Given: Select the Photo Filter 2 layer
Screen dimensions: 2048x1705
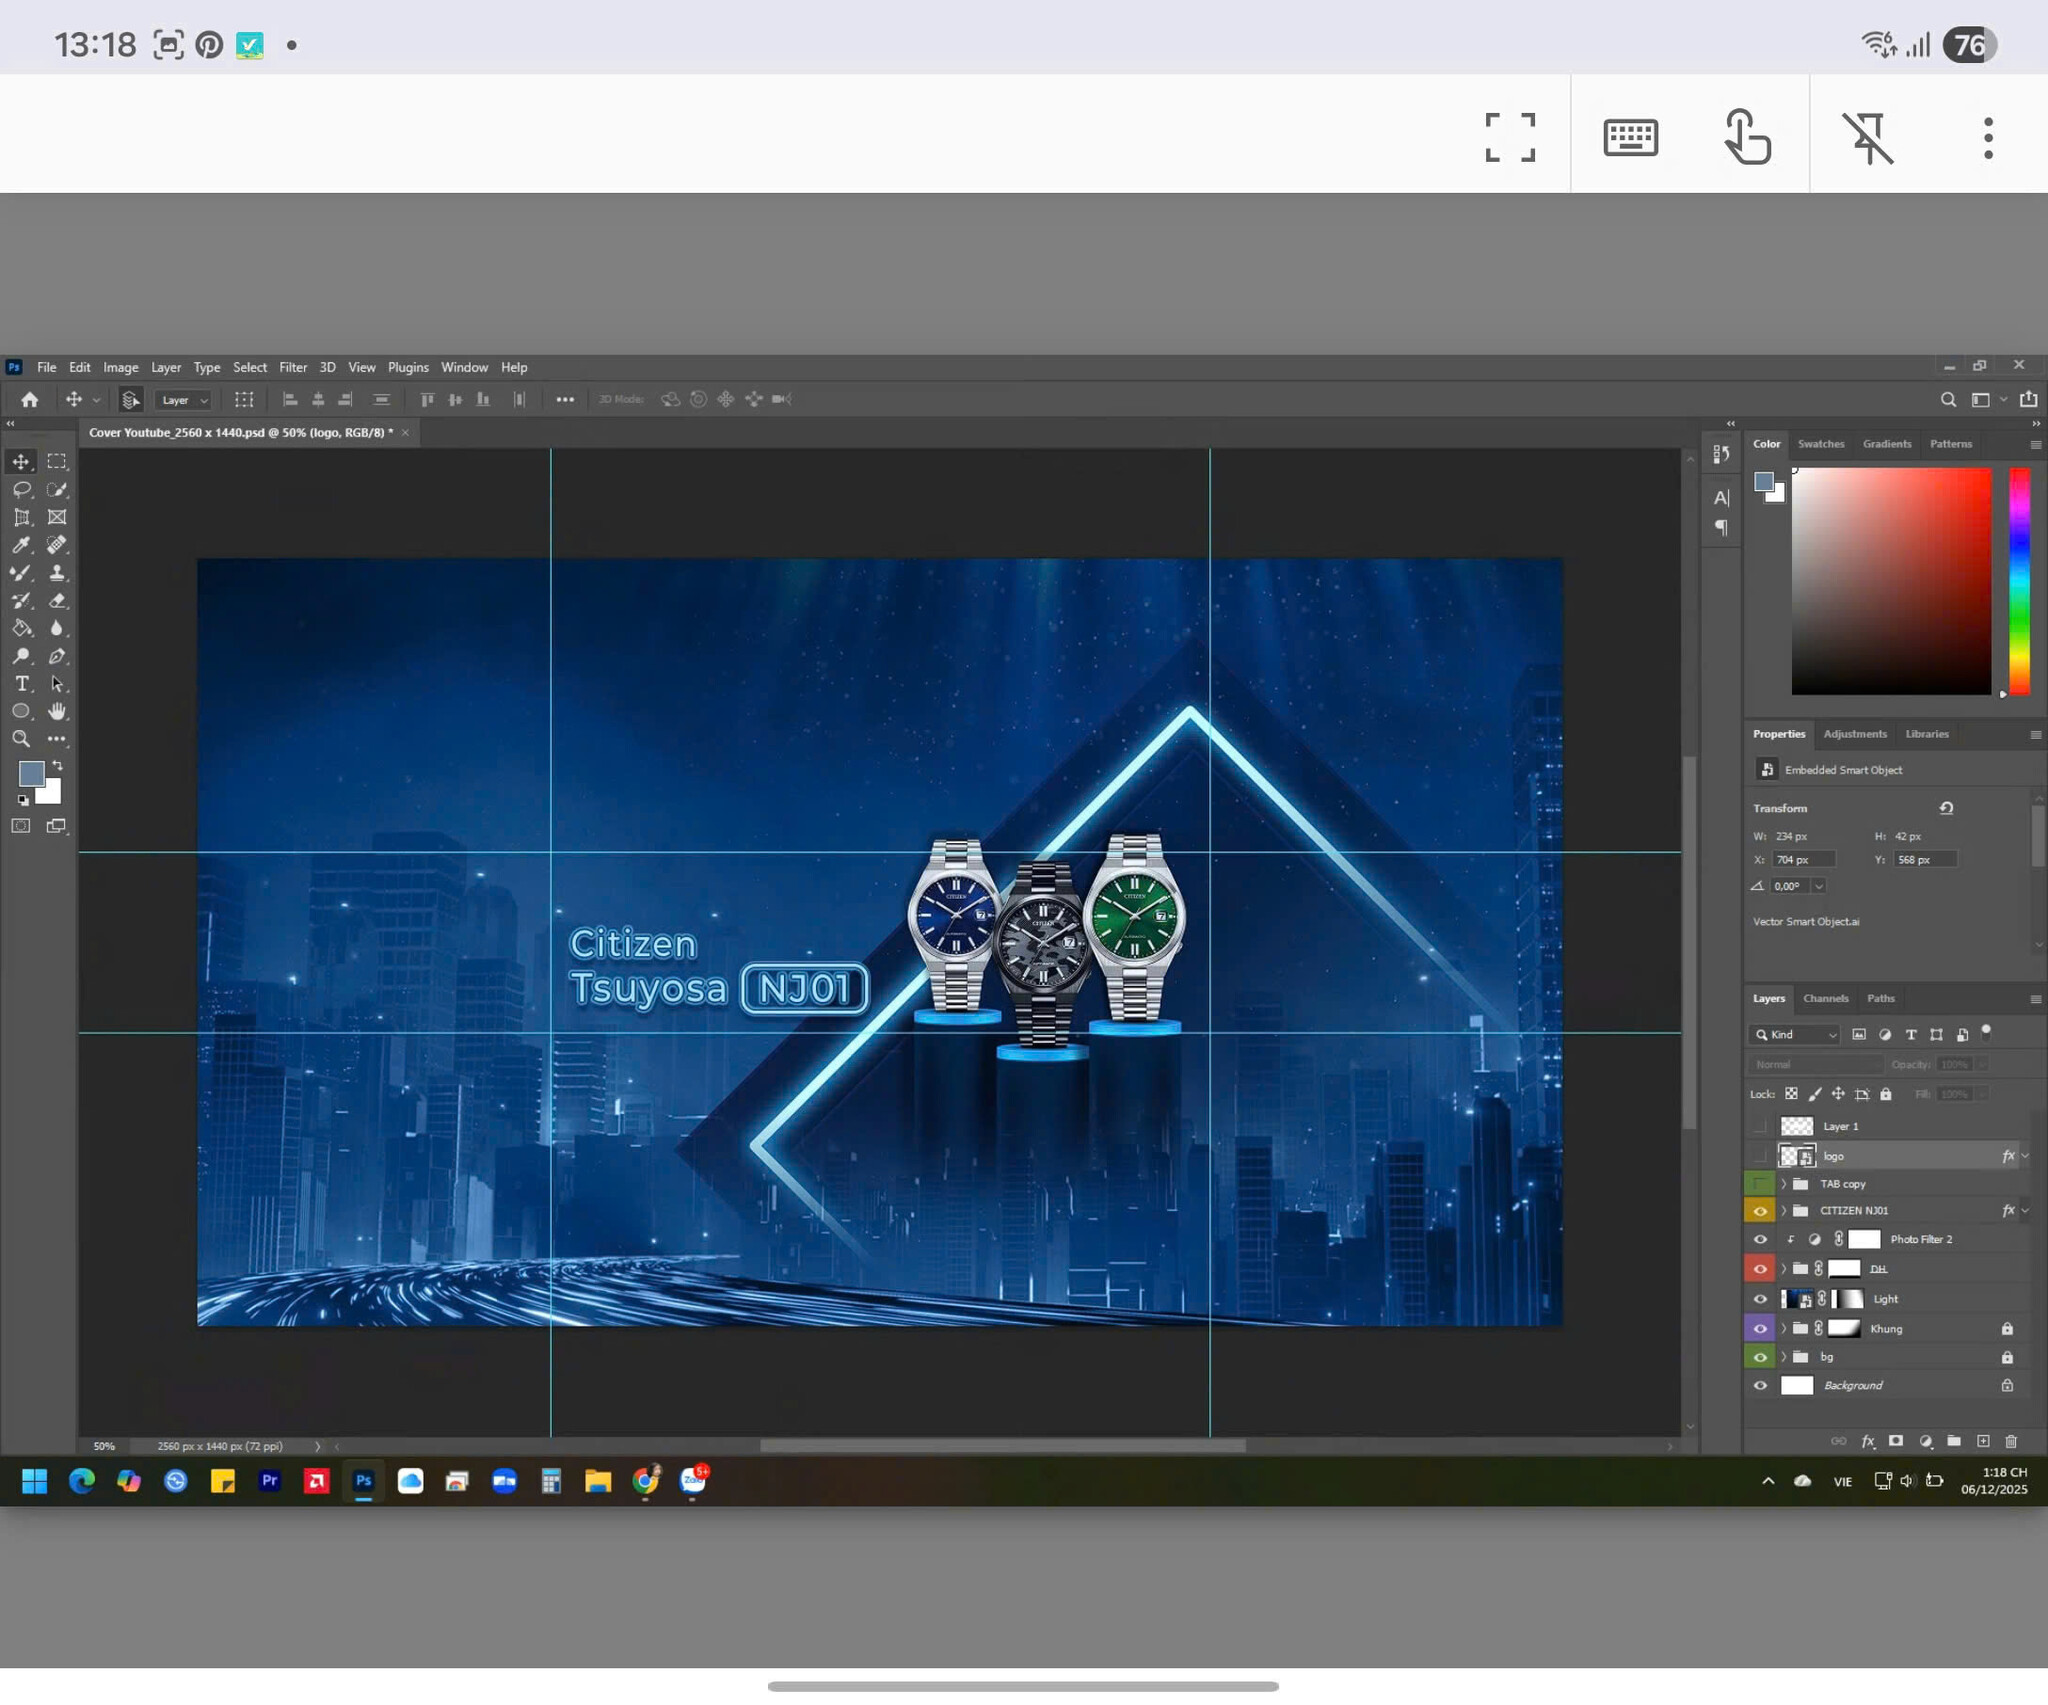Looking at the screenshot, I should click(x=1920, y=1240).
